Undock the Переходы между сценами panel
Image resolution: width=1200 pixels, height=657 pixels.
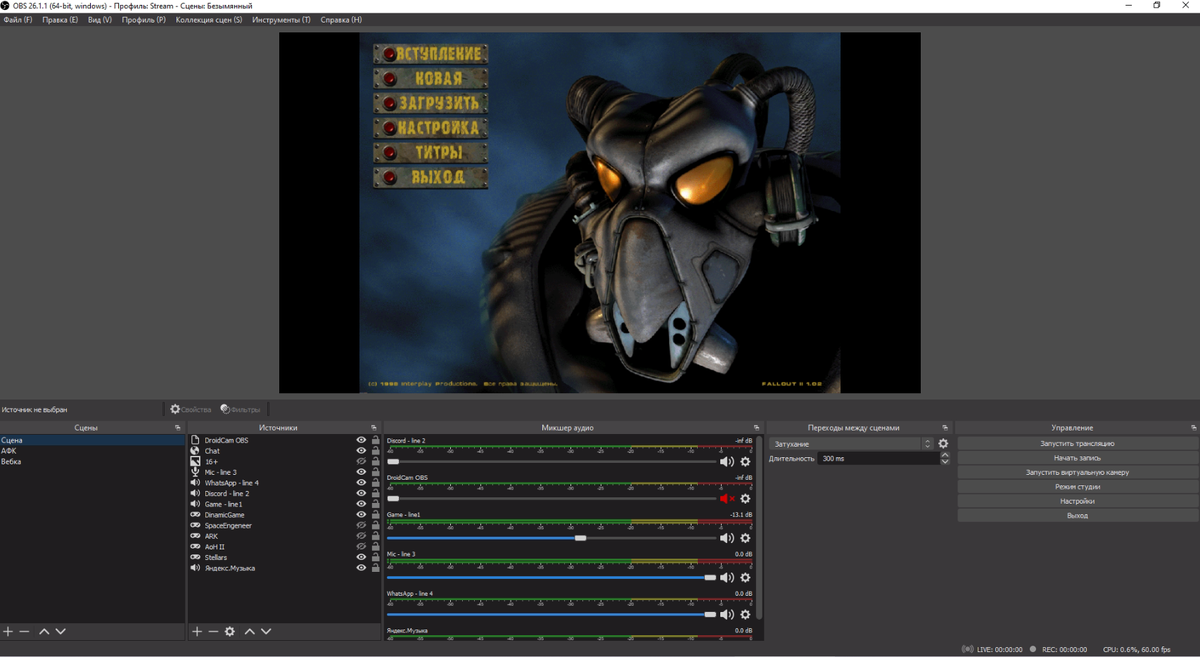pyautogui.click(x=945, y=428)
